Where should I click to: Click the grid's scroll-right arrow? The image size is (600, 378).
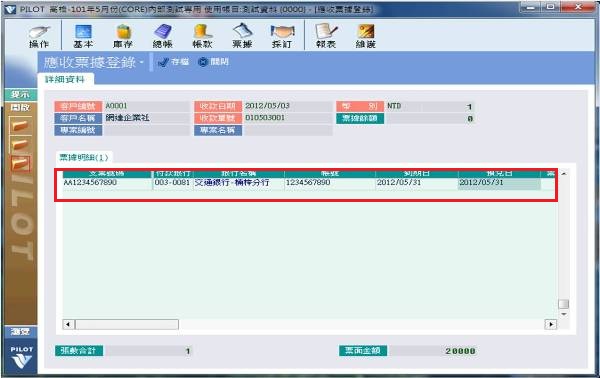(551, 324)
